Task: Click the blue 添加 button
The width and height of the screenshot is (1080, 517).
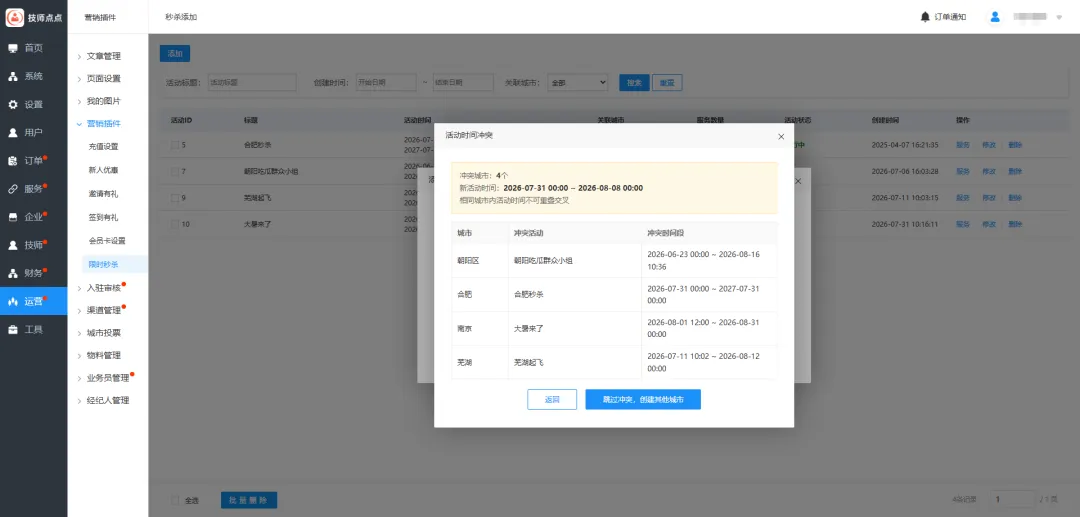Action: [175, 53]
